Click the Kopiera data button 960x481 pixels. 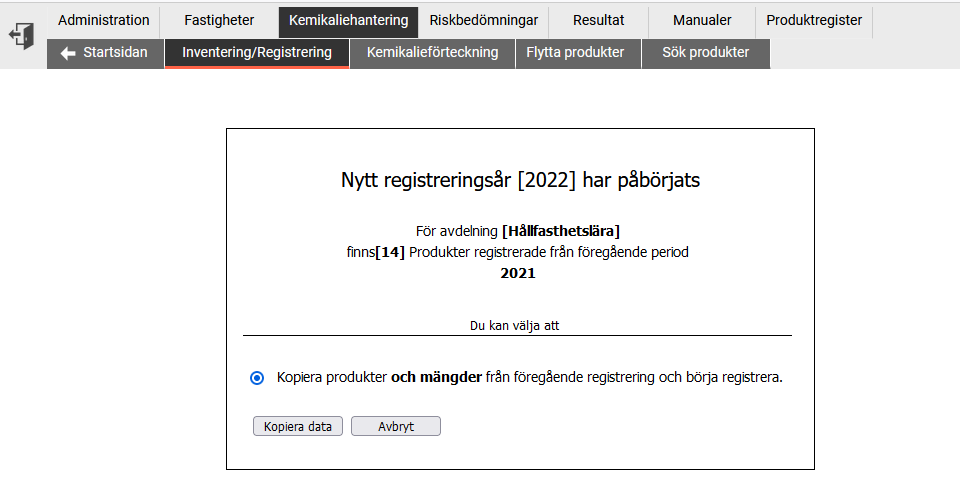[298, 427]
